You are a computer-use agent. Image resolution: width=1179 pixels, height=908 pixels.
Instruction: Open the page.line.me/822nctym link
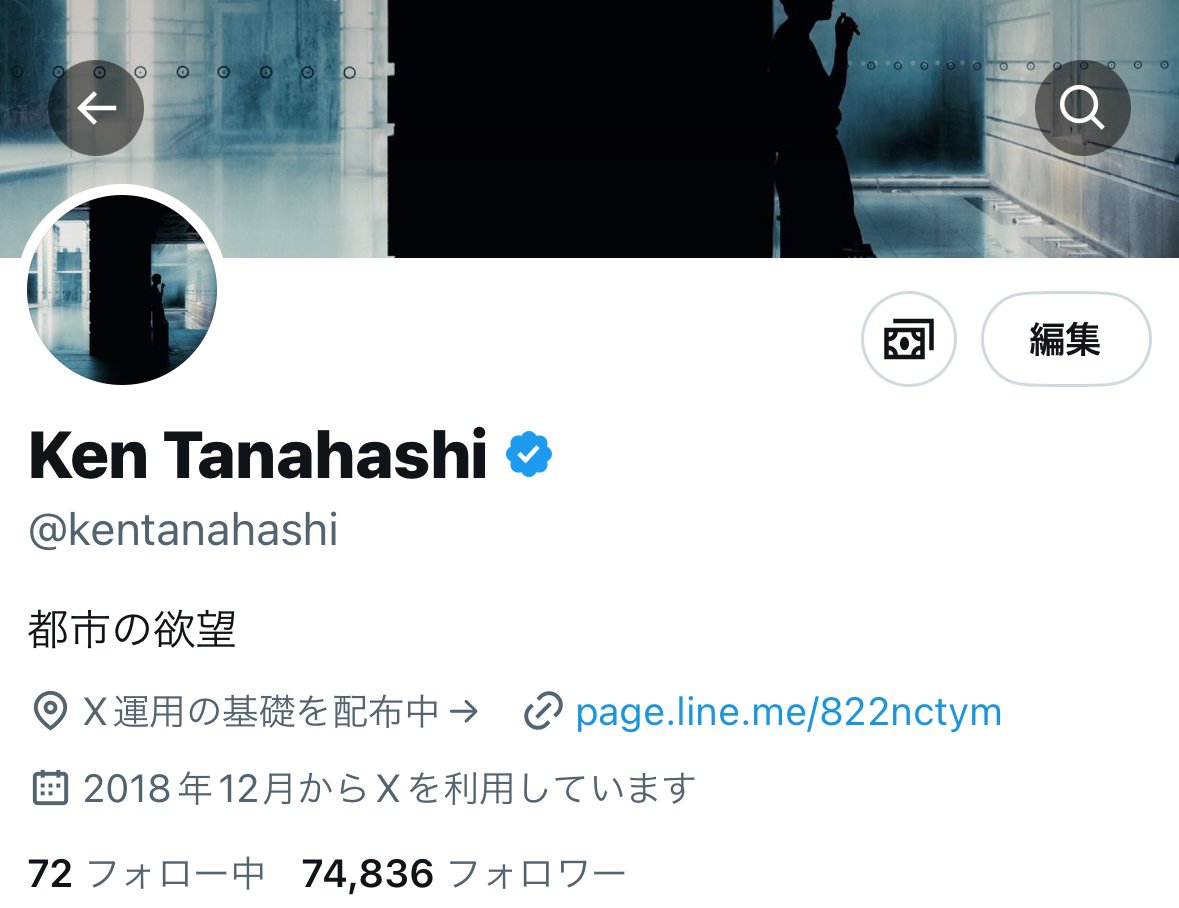click(x=788, y=712)
